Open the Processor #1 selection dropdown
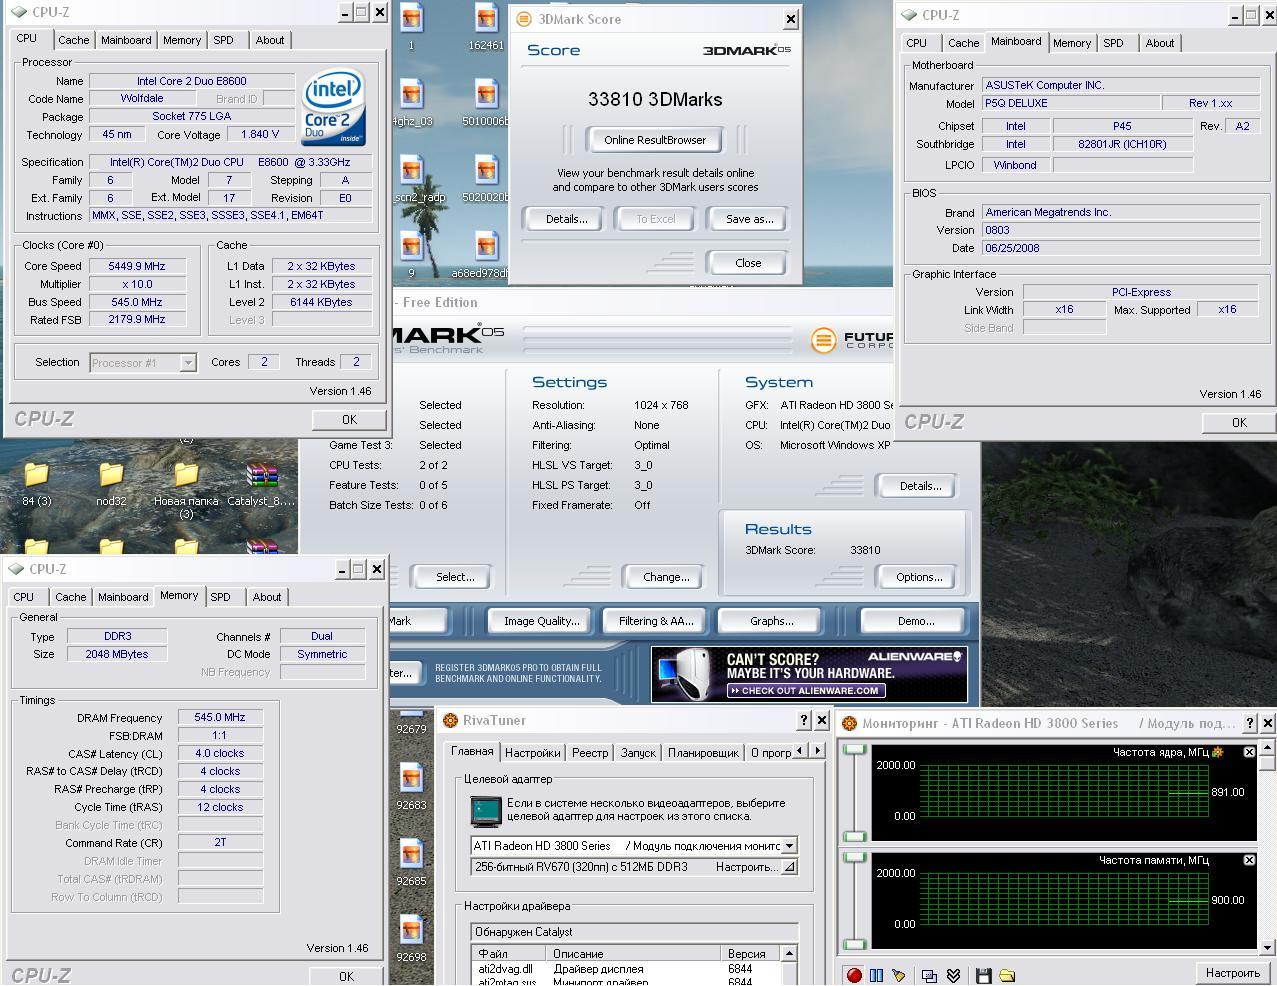The image size is (1277, 986). pos(187,363)
